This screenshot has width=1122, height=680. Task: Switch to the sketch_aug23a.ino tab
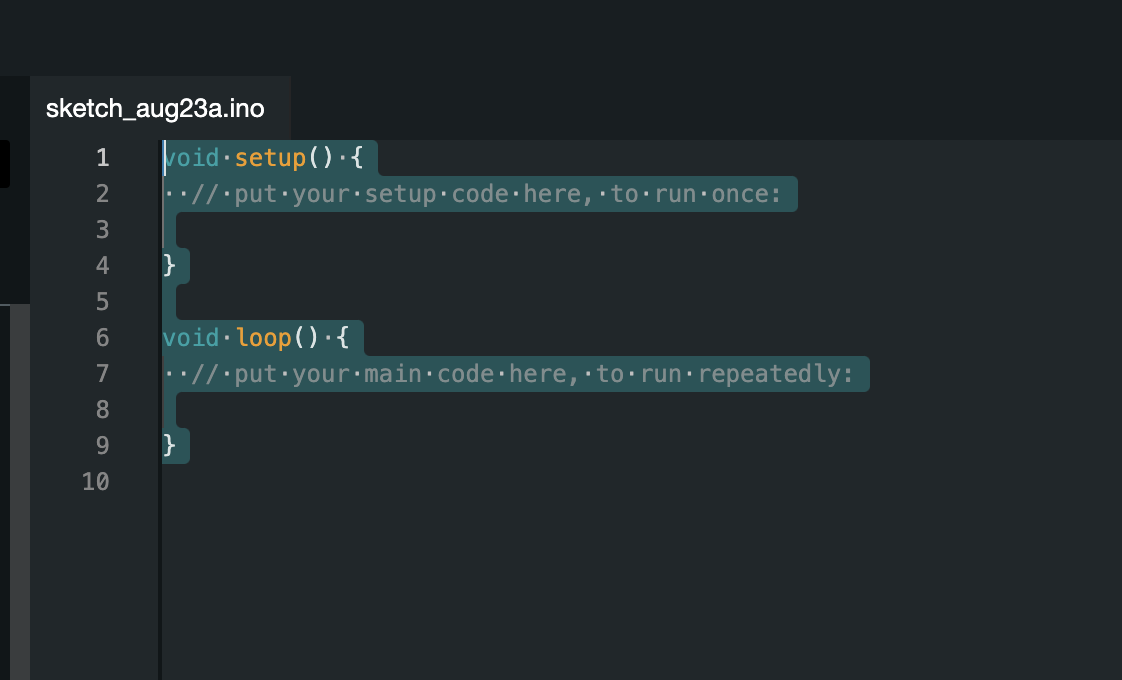[155, 109]
